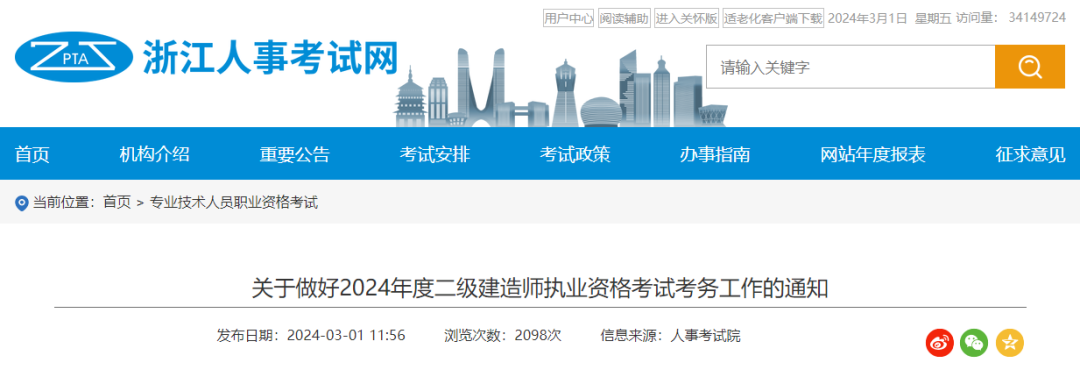This screenshot has width=1080, height=377.
Task: Share article via WeChat icon
Action: point(974,343)
